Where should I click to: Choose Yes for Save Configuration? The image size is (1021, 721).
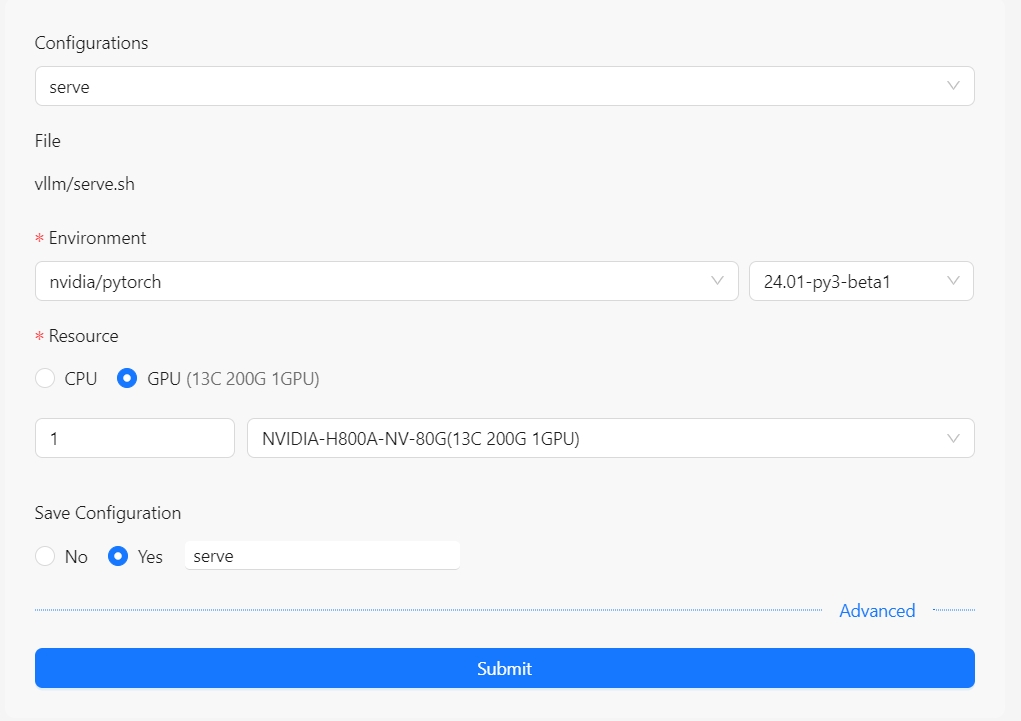[118, 557]
